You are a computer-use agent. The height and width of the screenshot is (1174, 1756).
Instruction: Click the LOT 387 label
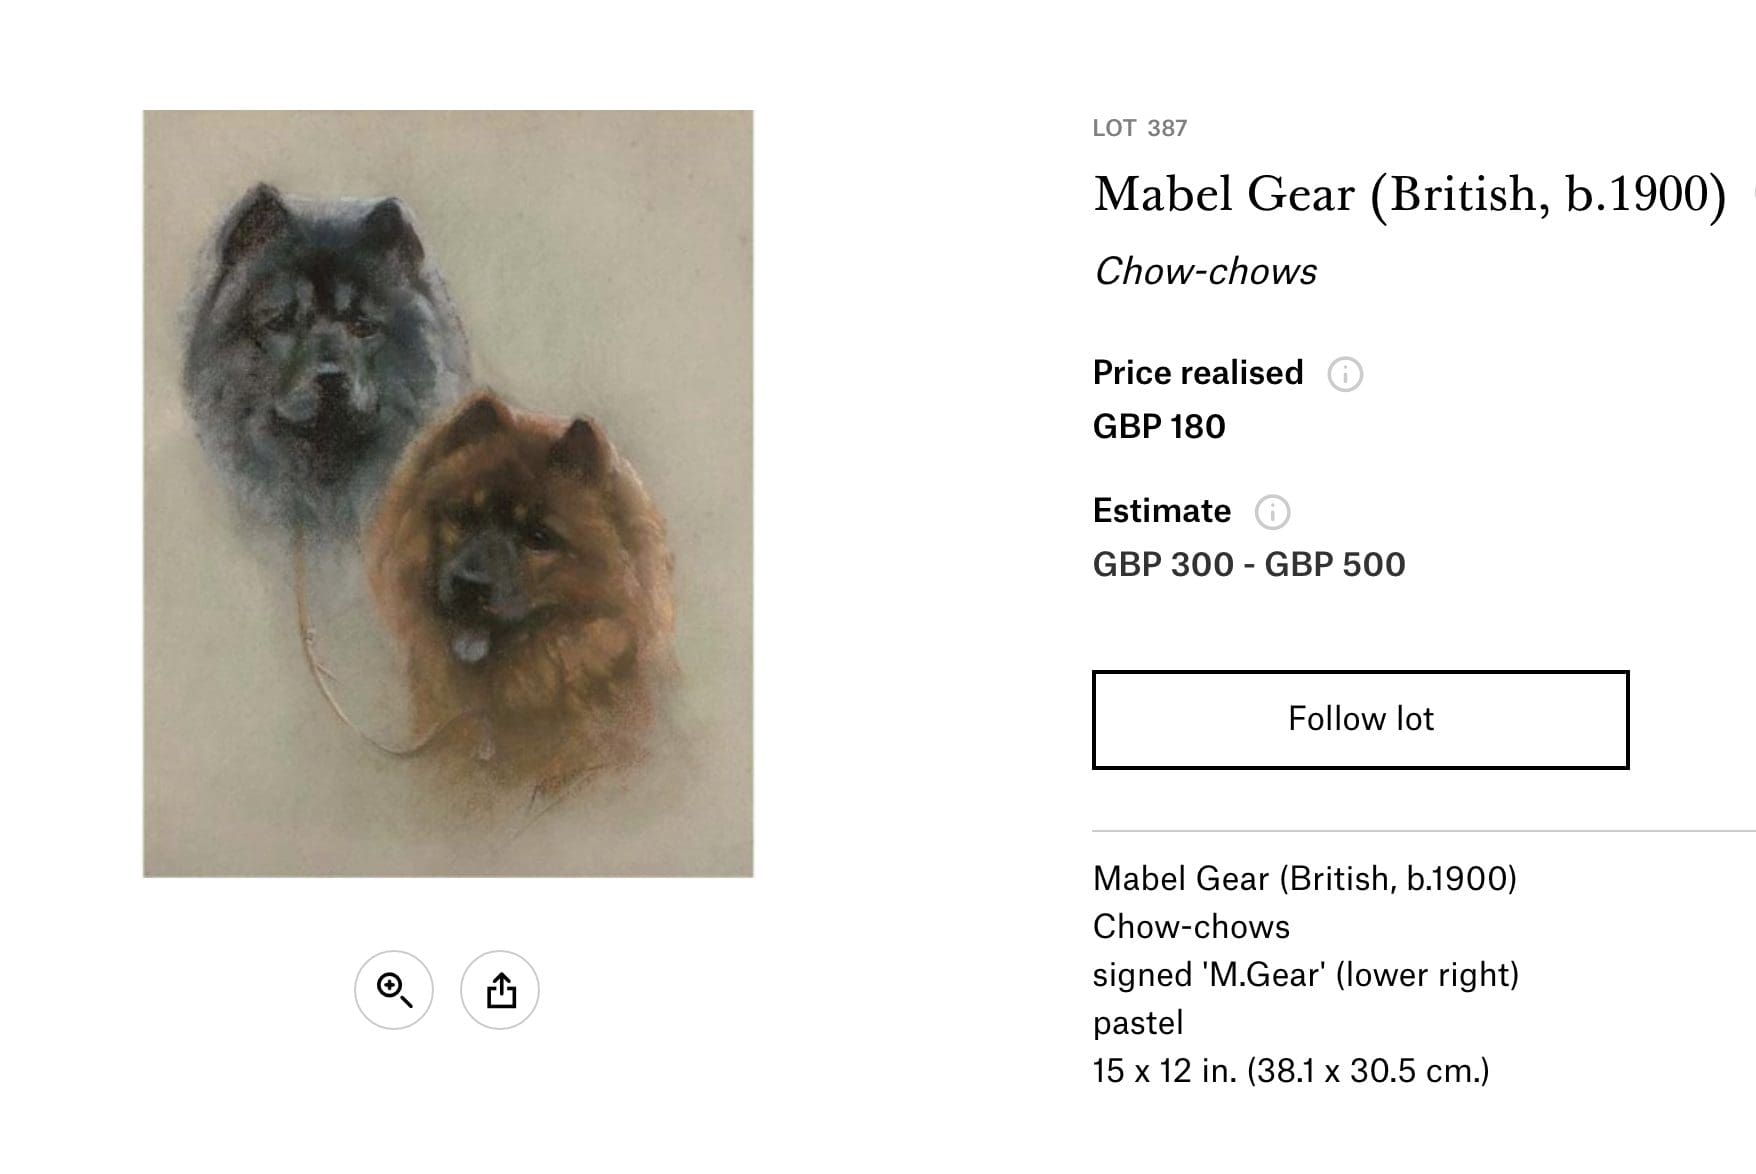[1140, 128]
